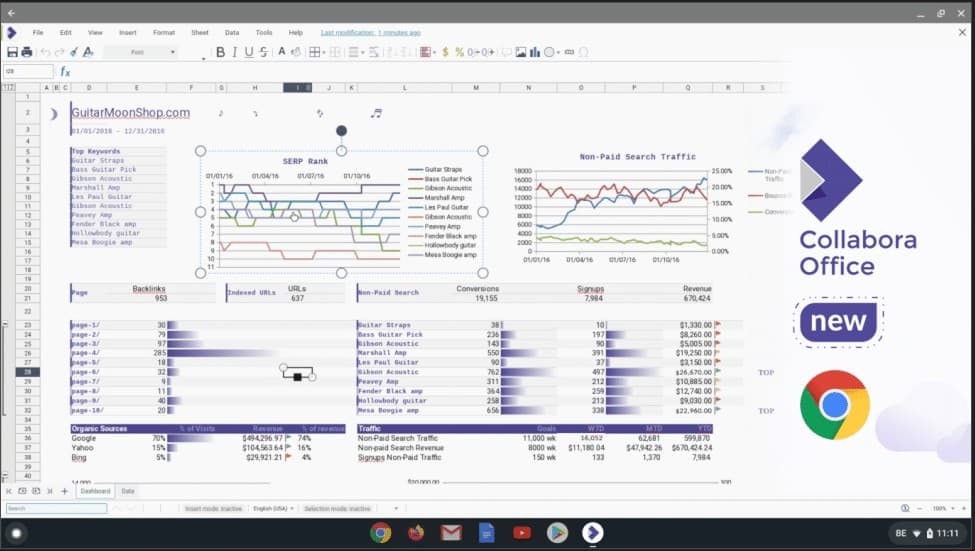This screenshot has height=551, width=975.
Task: Undo the last action
Action: coord(45,52)
